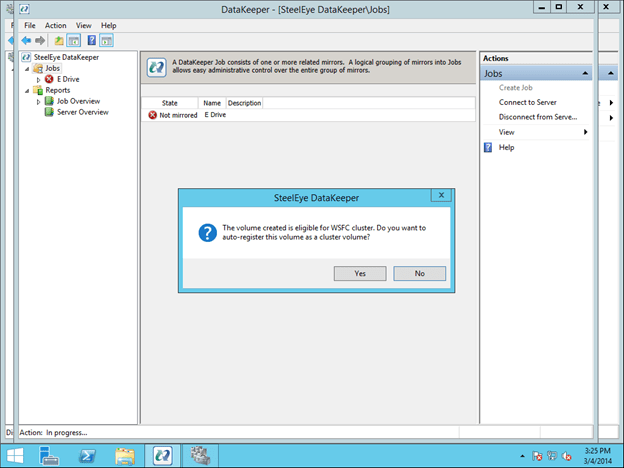Select Server Overview in the tree
Image resolution: width=624 pixels, height=468 pixels.
[82, 112]
